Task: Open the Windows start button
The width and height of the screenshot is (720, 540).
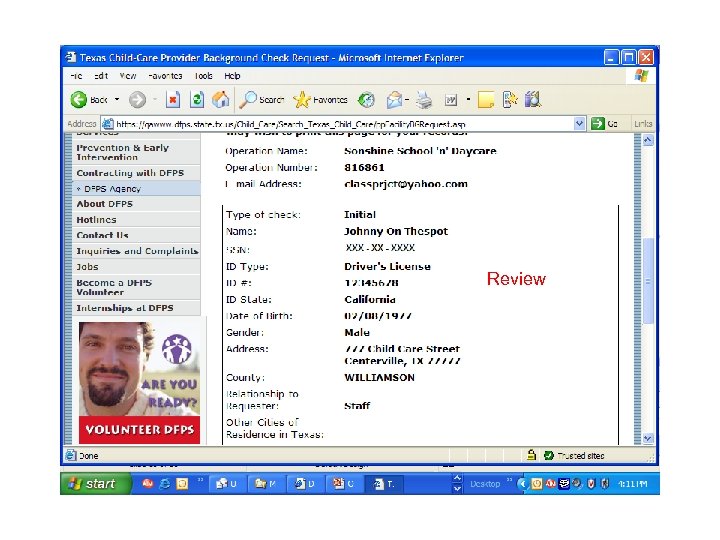Action: point(96,484)
